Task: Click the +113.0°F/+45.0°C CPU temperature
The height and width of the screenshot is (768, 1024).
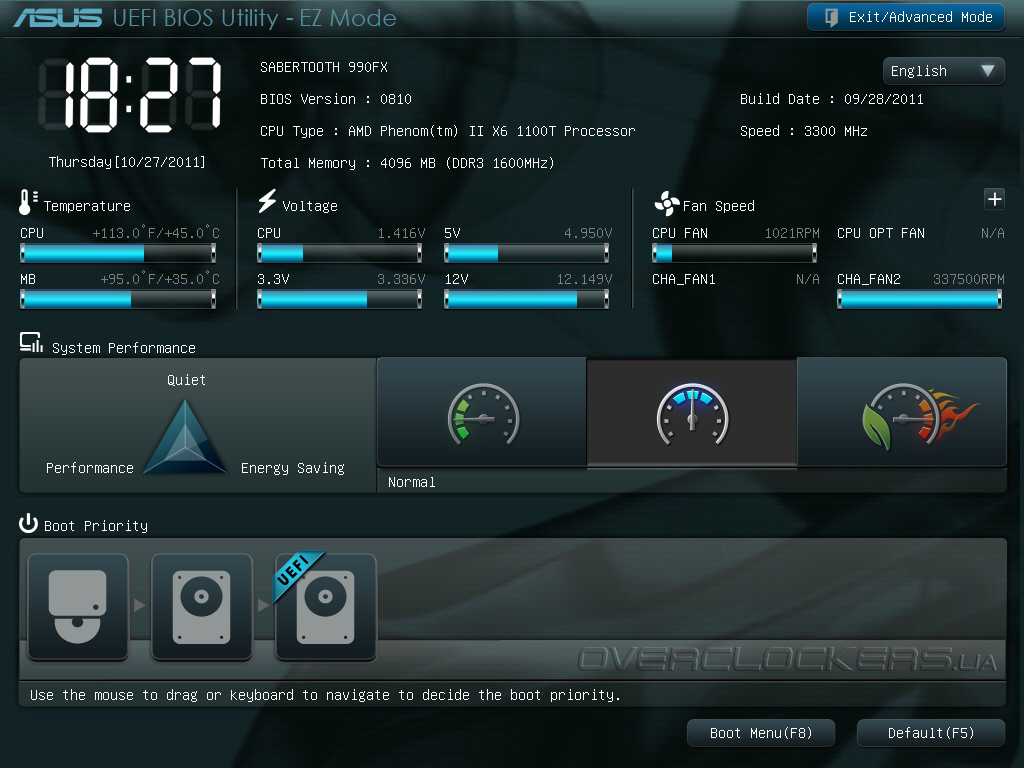Action: (156, 233)
